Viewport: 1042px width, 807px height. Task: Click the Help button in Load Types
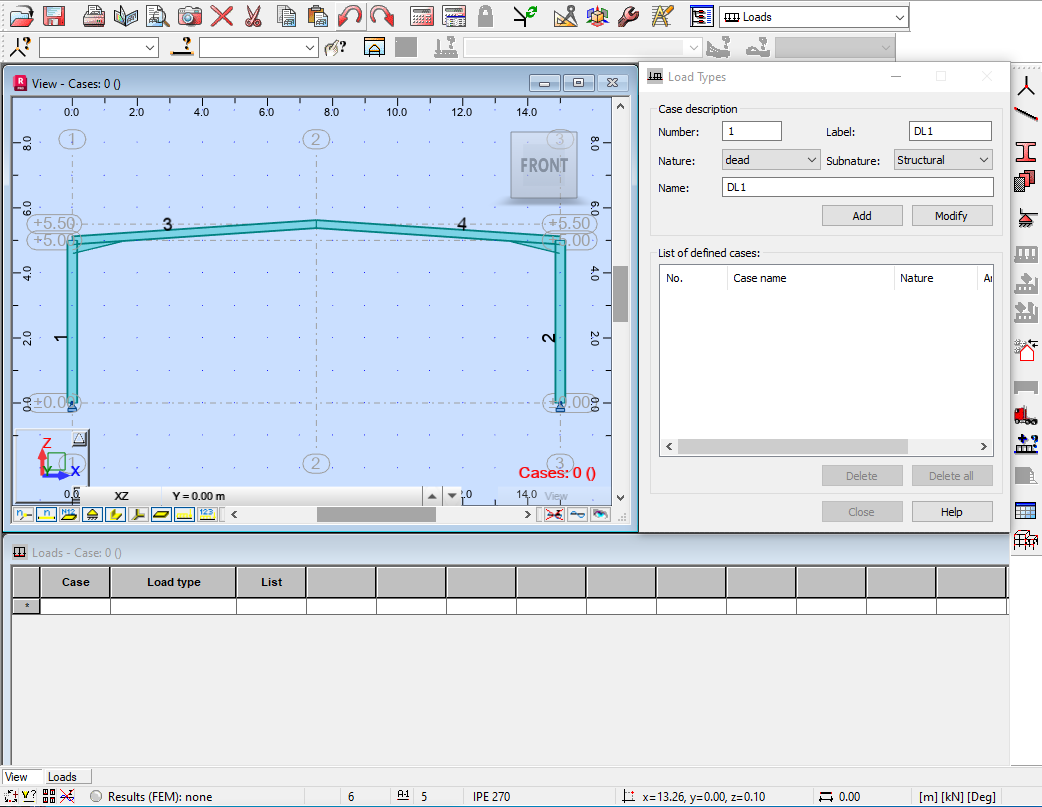pos(951,512)
